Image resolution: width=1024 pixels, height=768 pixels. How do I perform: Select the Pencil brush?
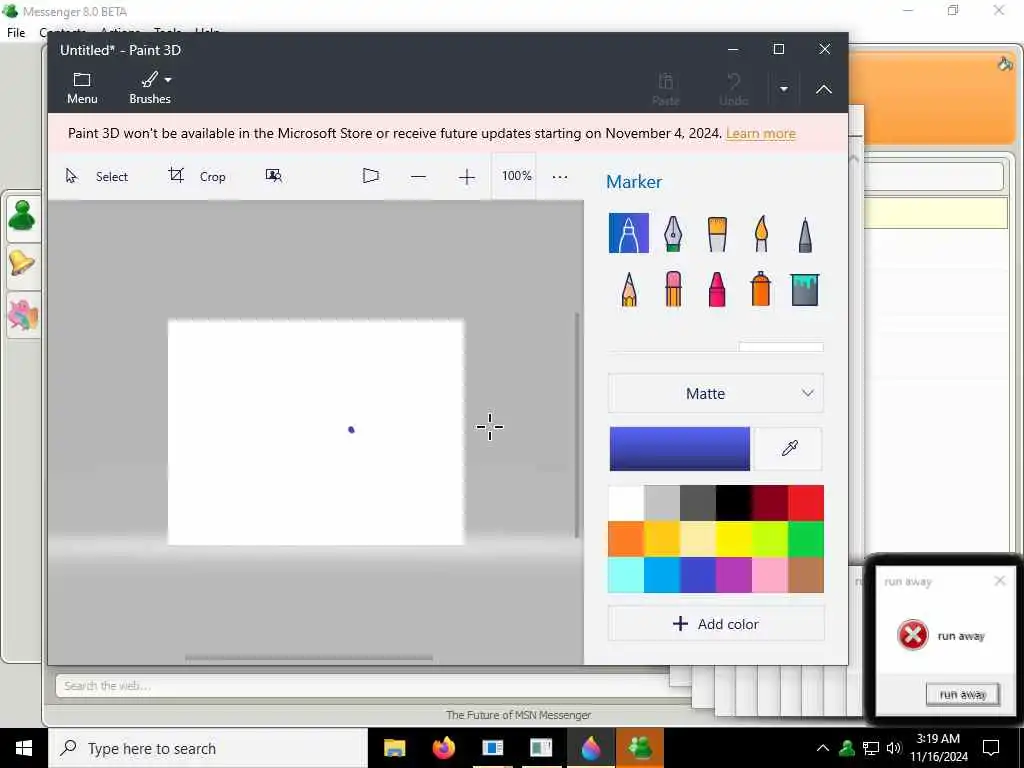[629, 289]
